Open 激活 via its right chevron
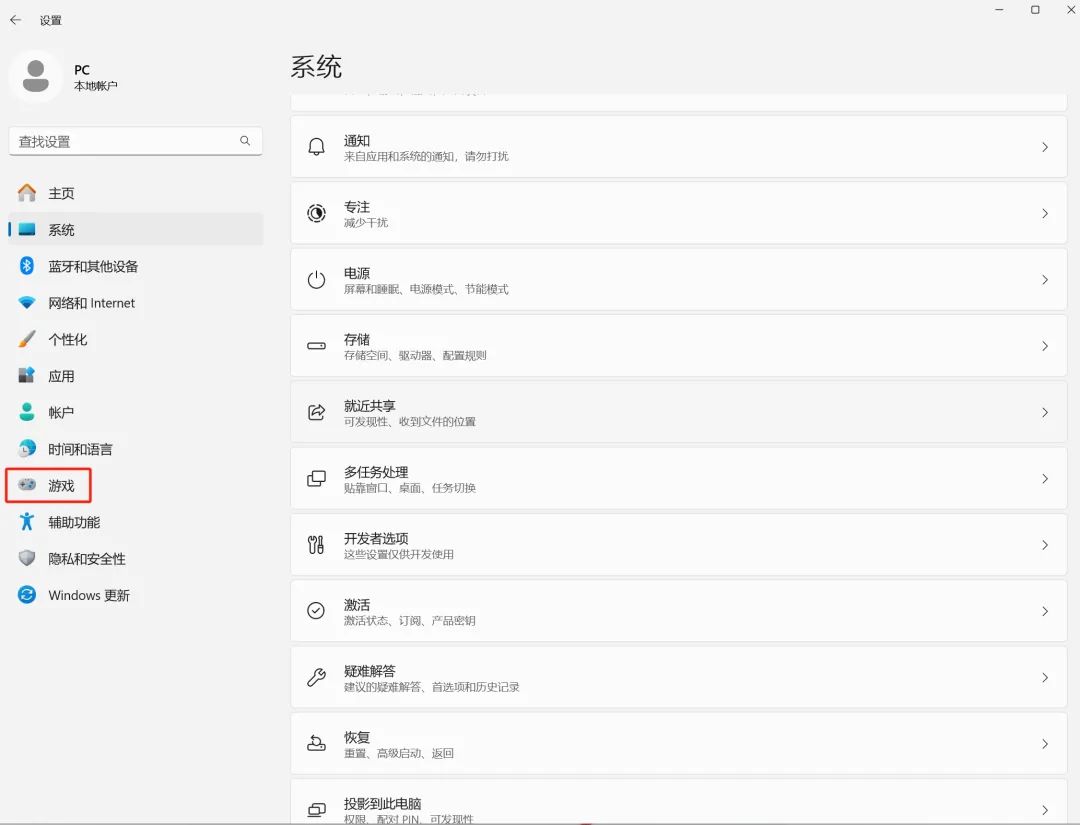This screenshot has width=1080, height=825. click(1045, 611)
